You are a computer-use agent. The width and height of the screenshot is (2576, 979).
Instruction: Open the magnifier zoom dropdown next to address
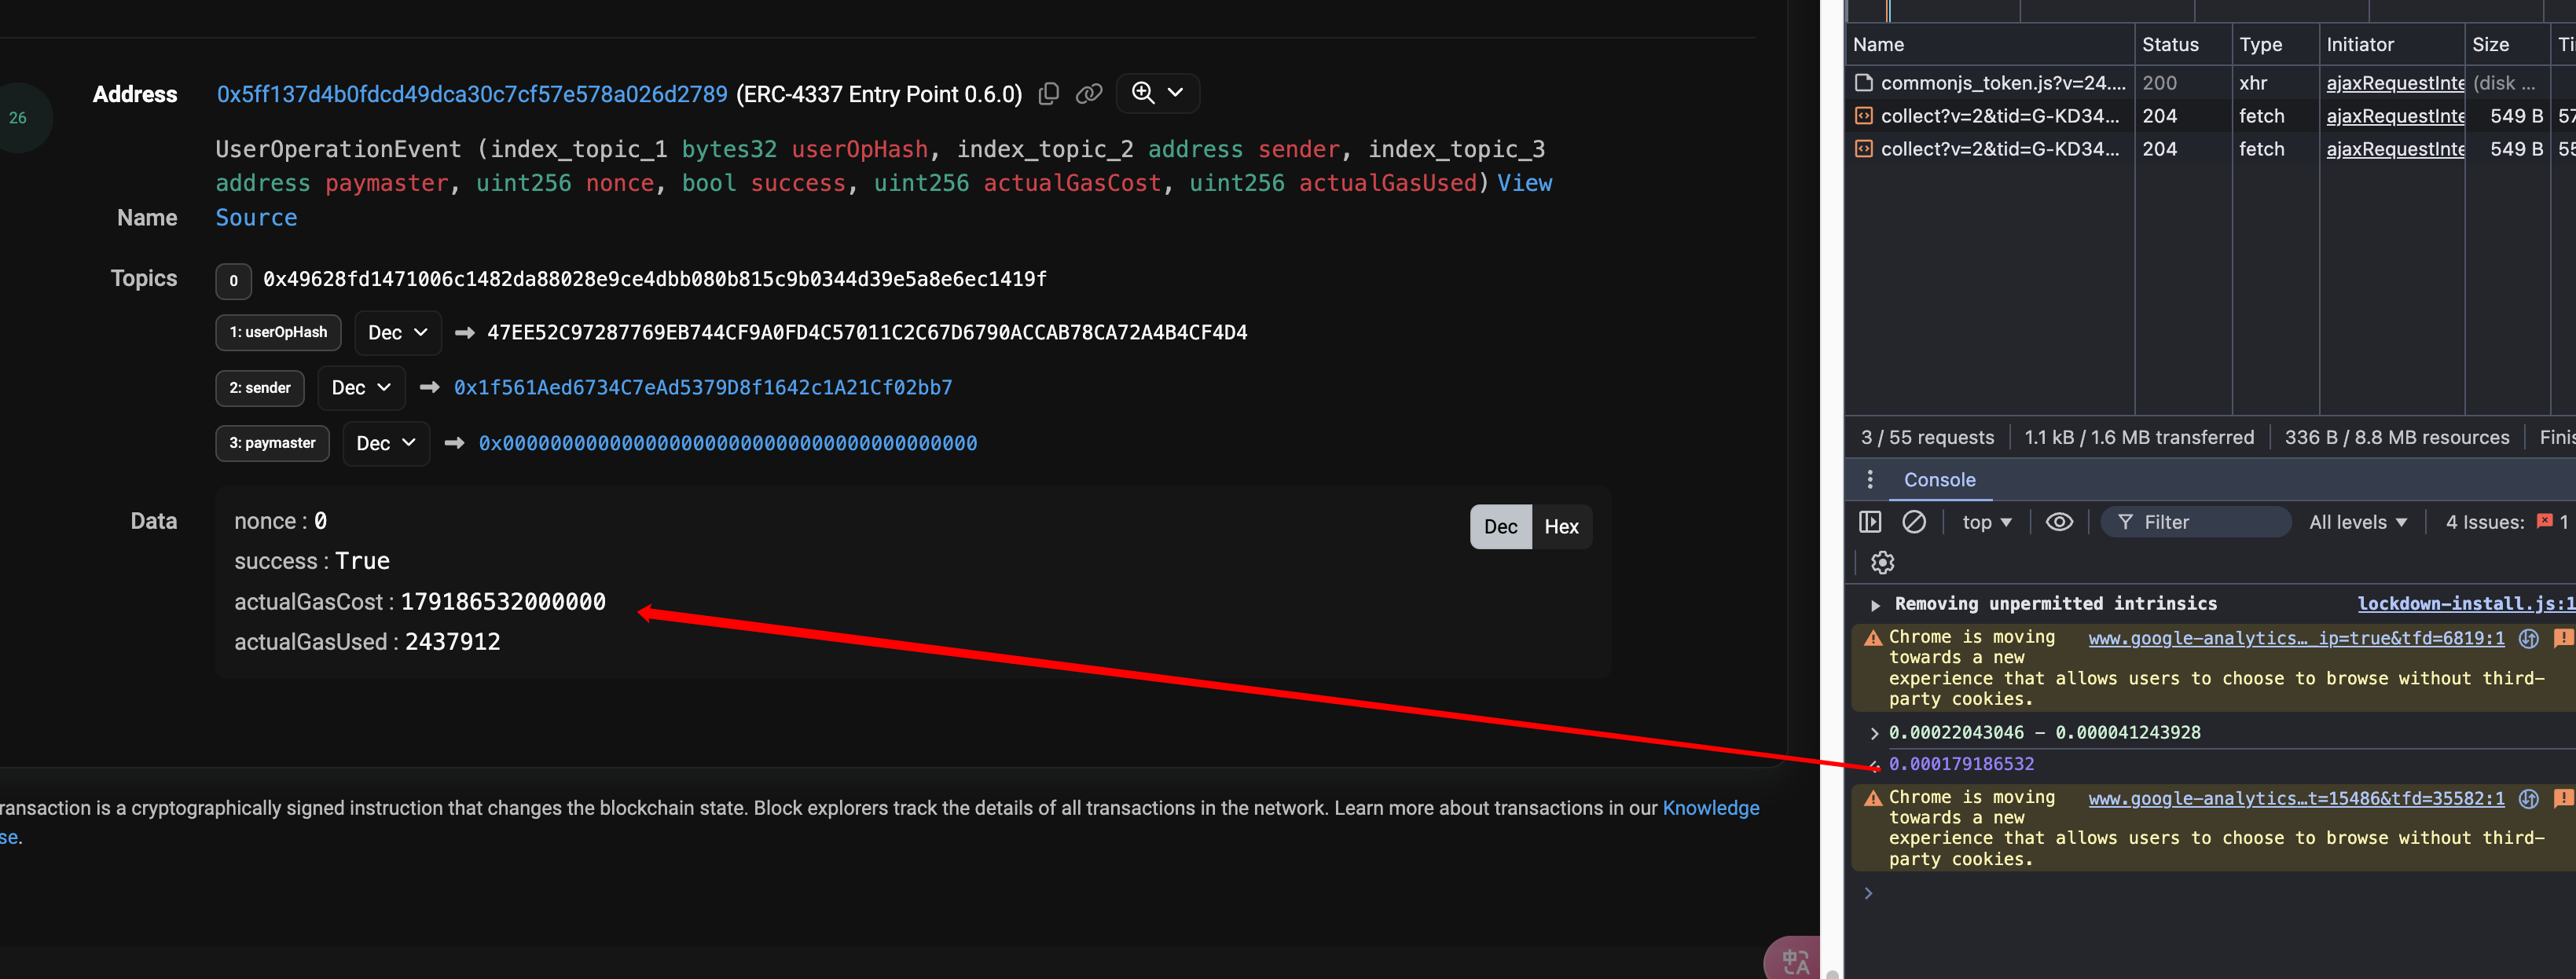pos(1157,93)
